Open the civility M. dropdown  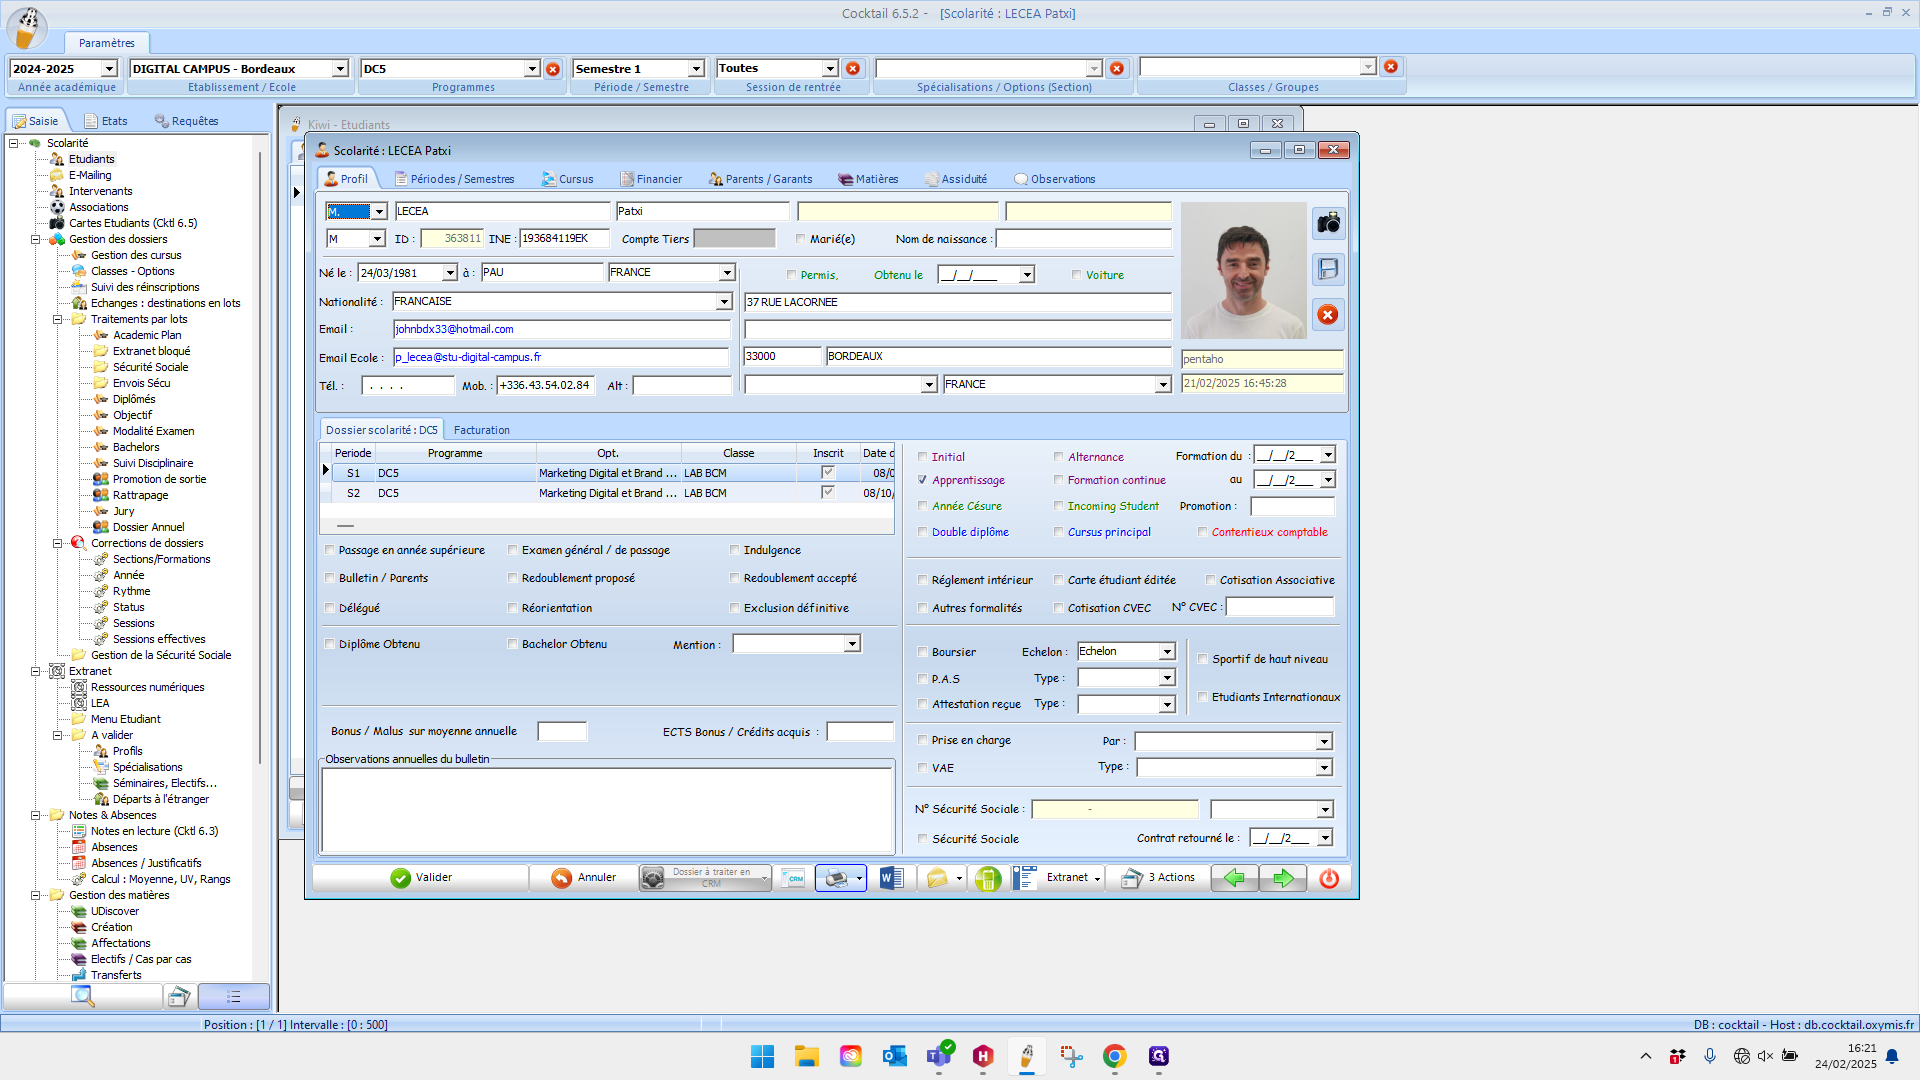tap(379, 212)
